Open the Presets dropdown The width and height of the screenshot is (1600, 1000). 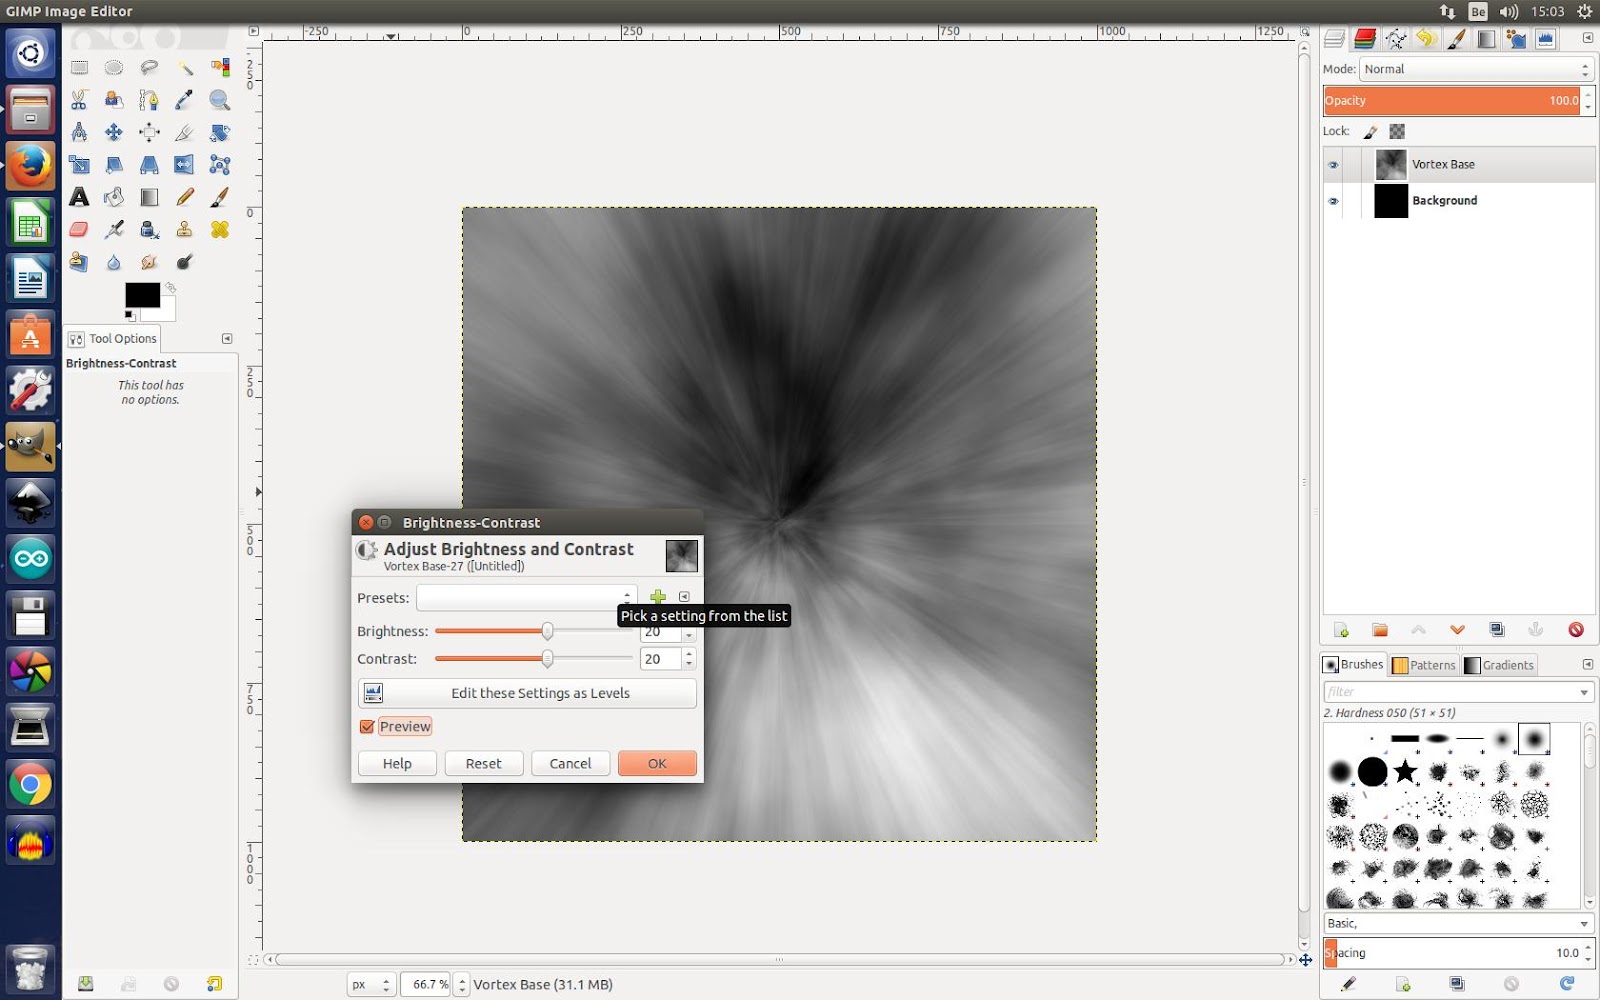tap(527, 597)
